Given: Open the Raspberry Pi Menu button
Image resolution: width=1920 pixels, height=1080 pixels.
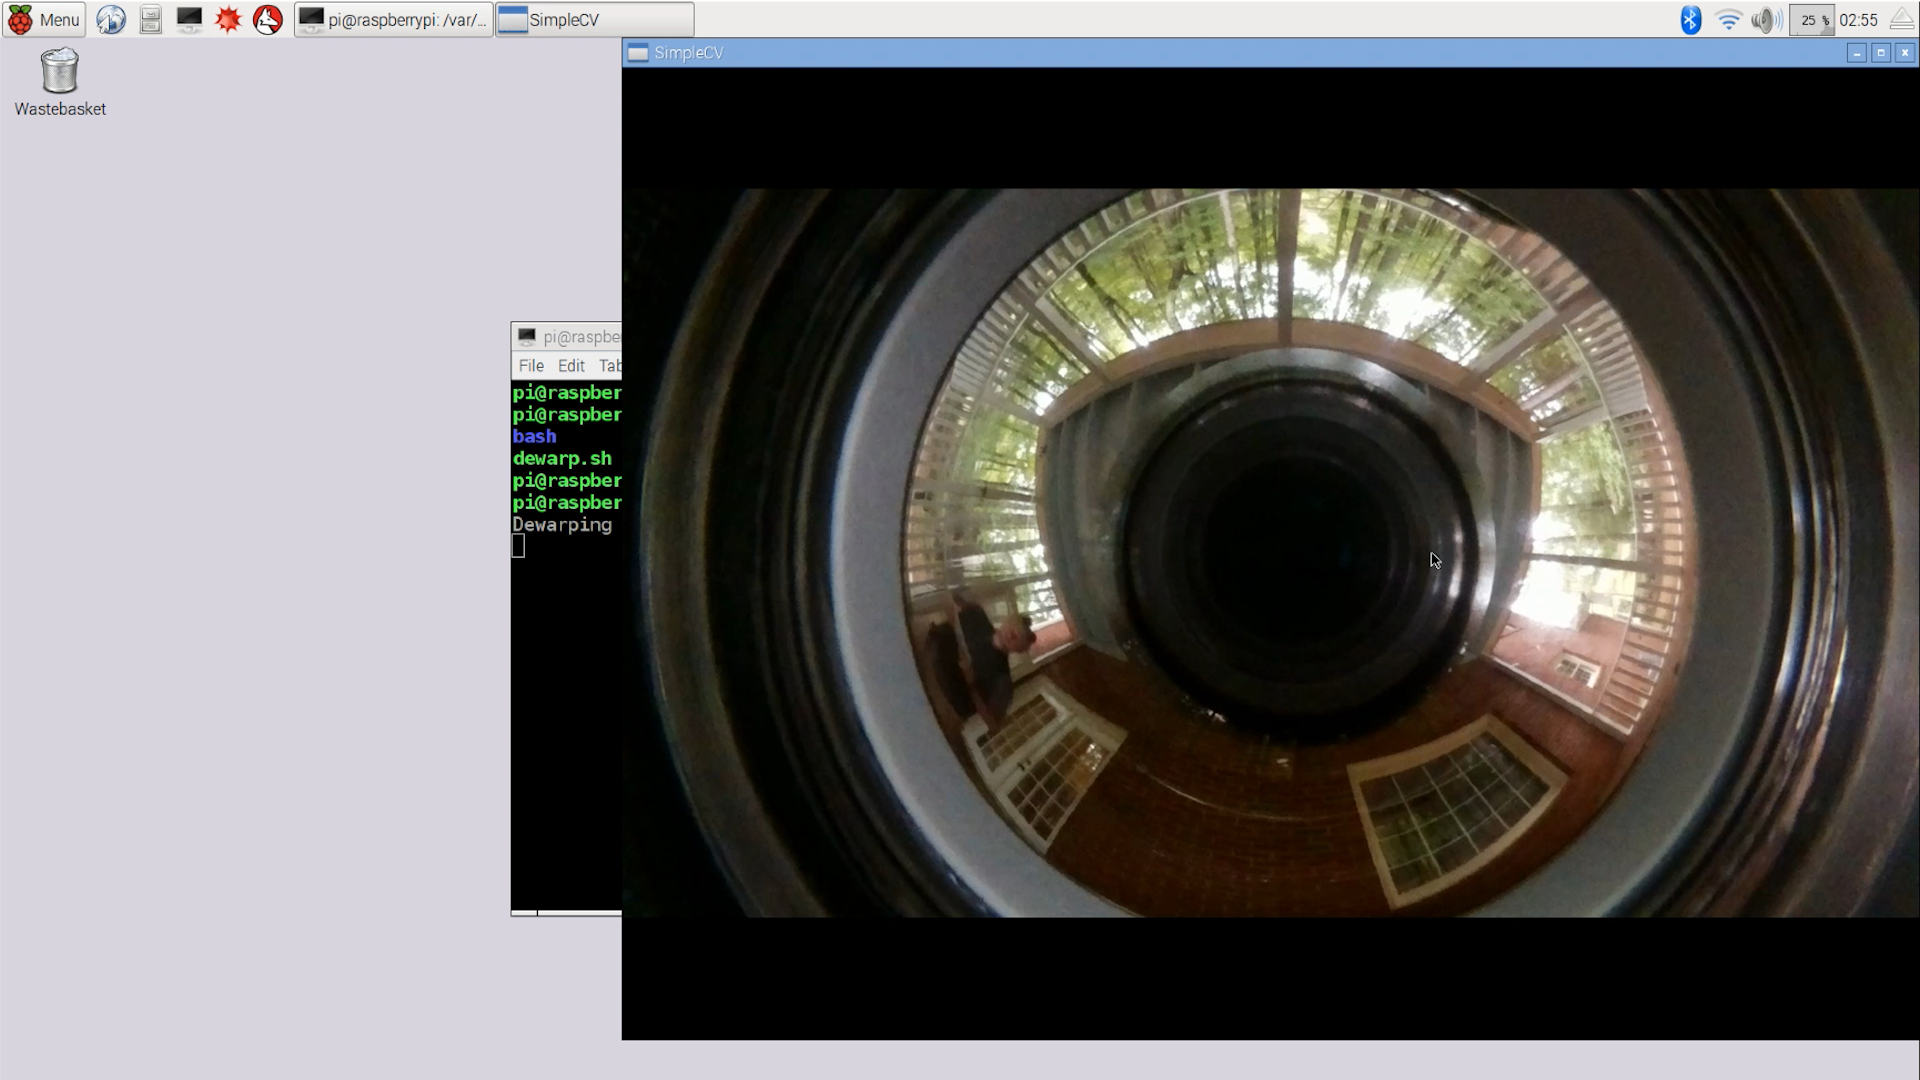Looking at the screenshot, I should pos(44,20).
